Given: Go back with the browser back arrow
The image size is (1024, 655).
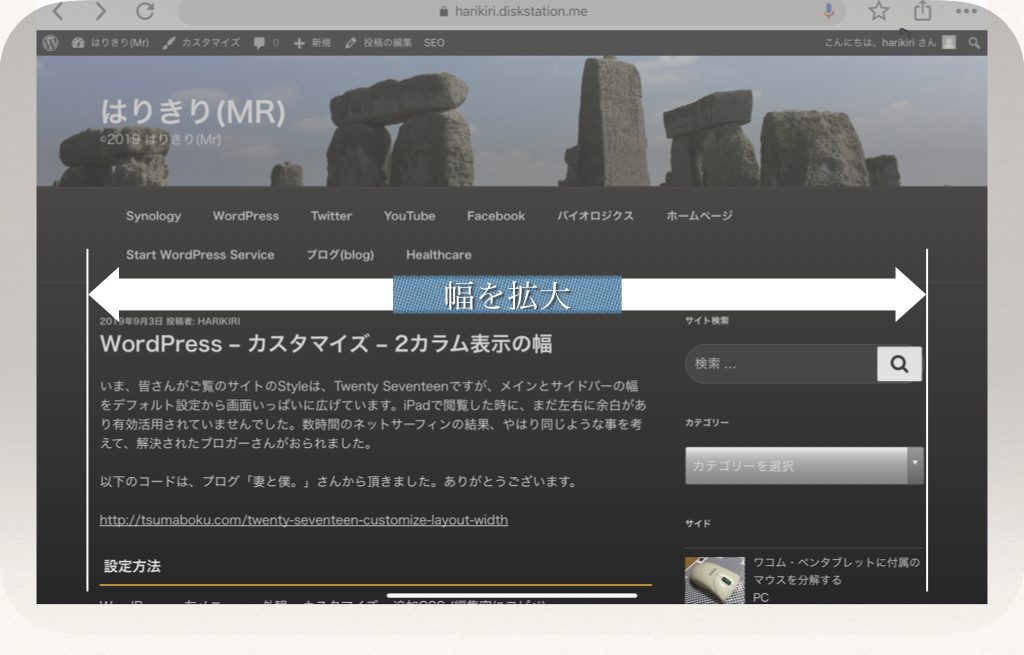Looking at the screenshot, I should point(58,10).
